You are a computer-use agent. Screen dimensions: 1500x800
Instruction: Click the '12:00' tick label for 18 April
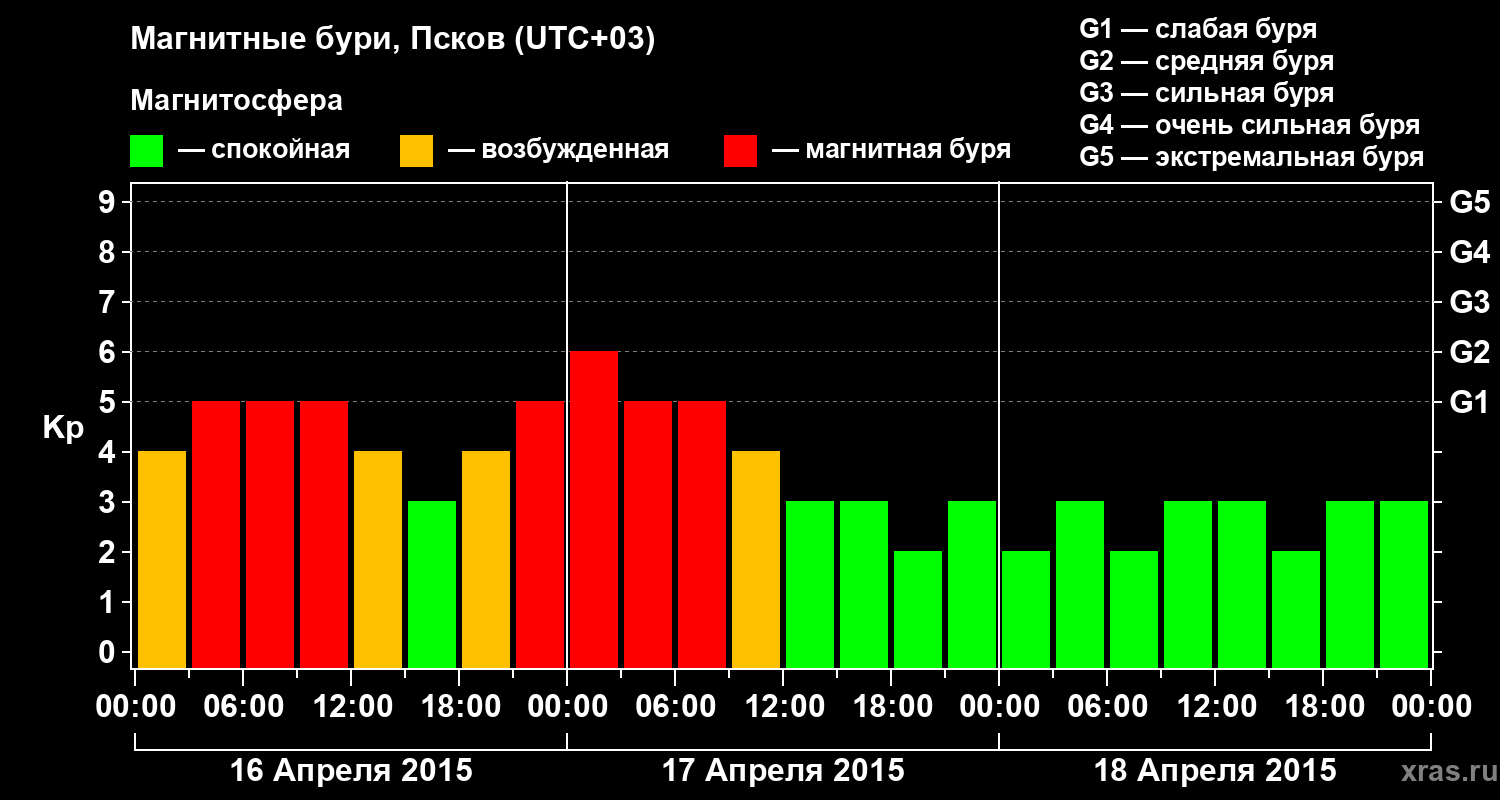(1215, 707)
